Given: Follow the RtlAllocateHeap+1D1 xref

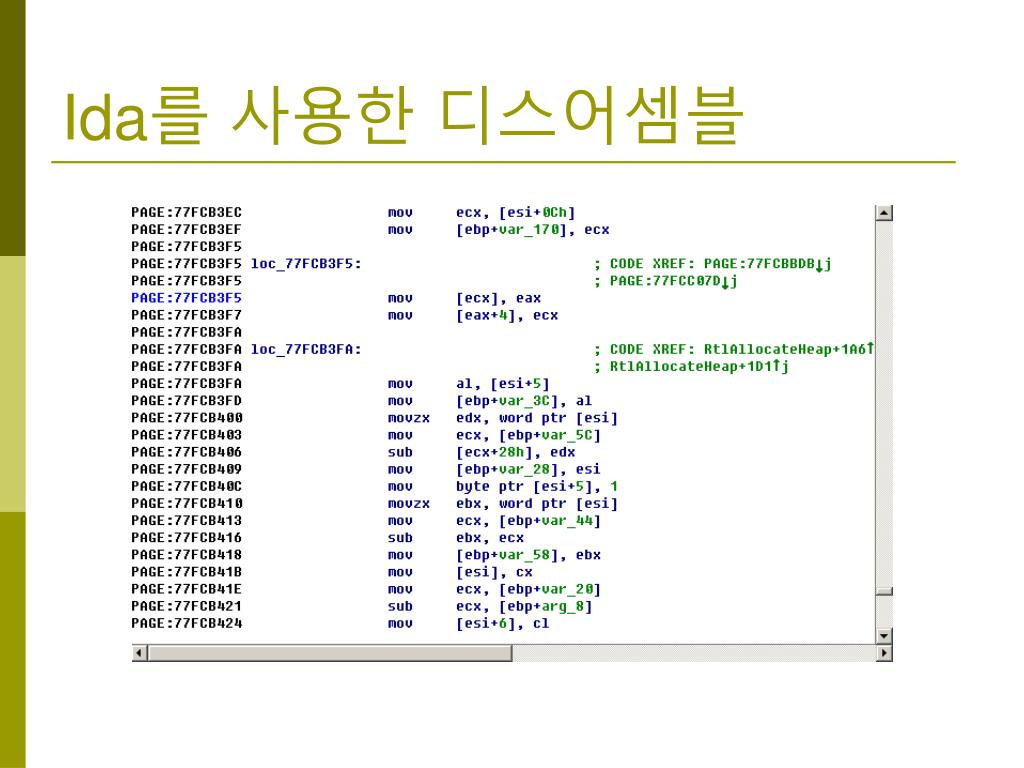Looking at the screenshot, I should (699, 366).
